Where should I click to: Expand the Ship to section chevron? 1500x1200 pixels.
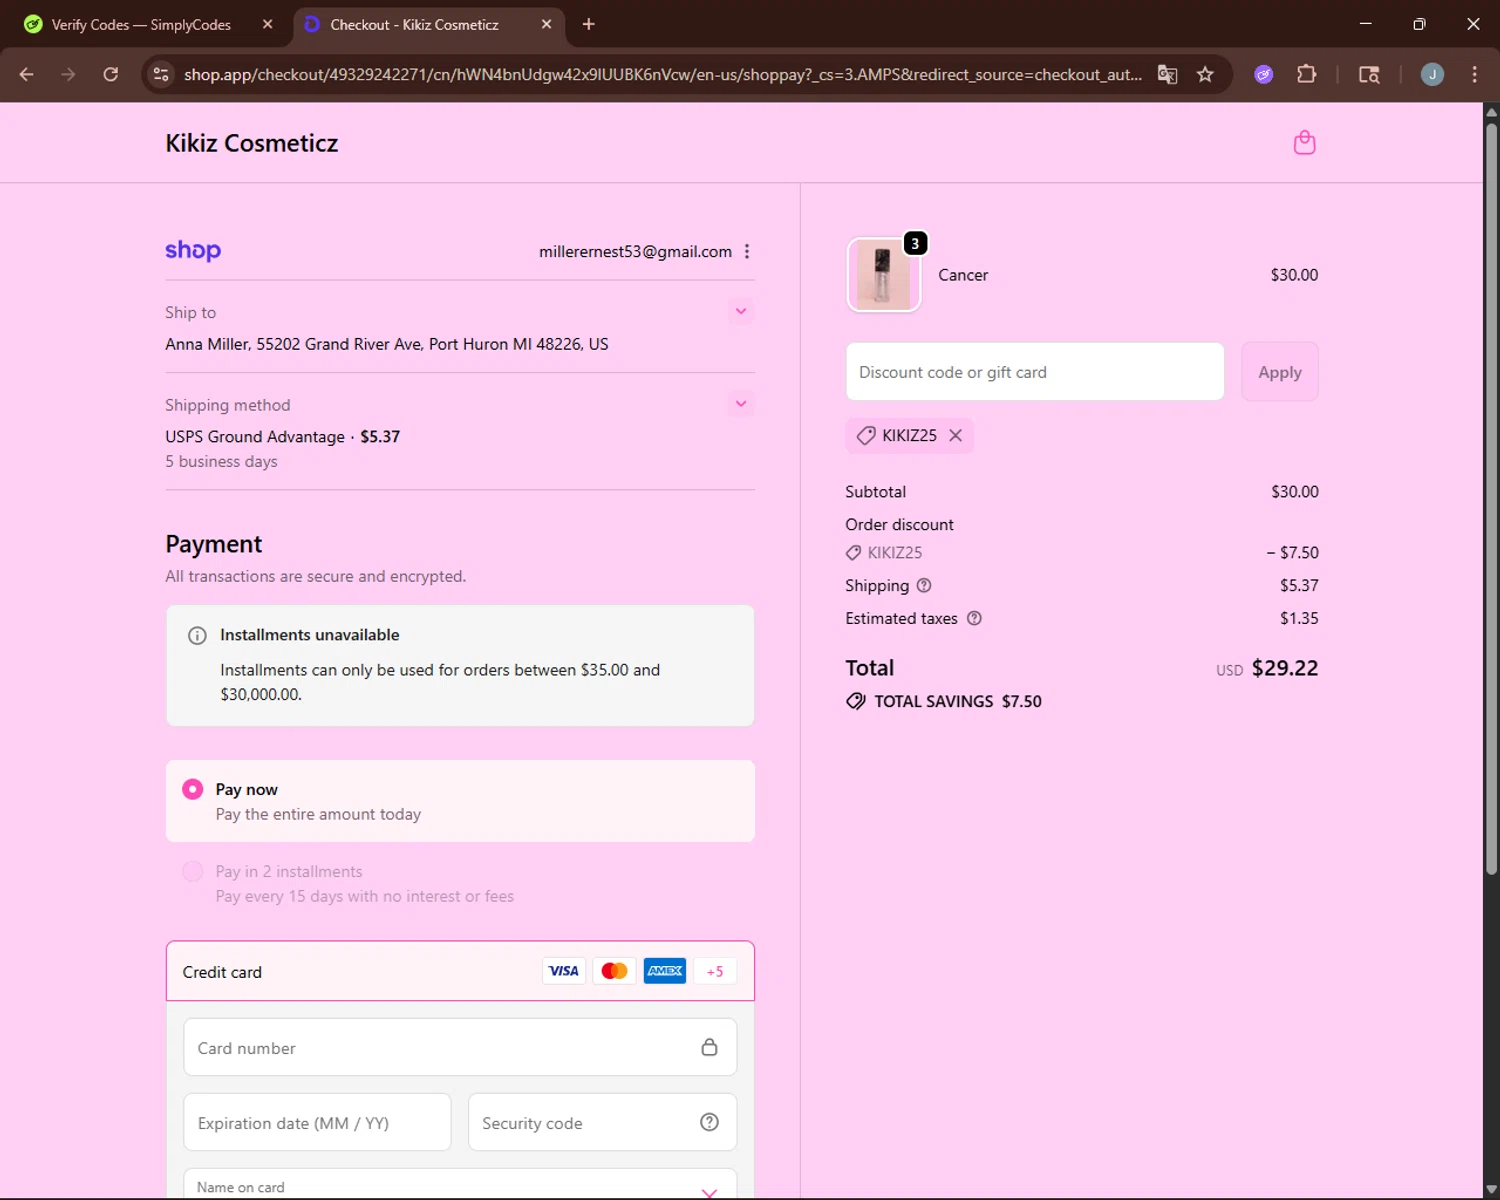(741, 311)
